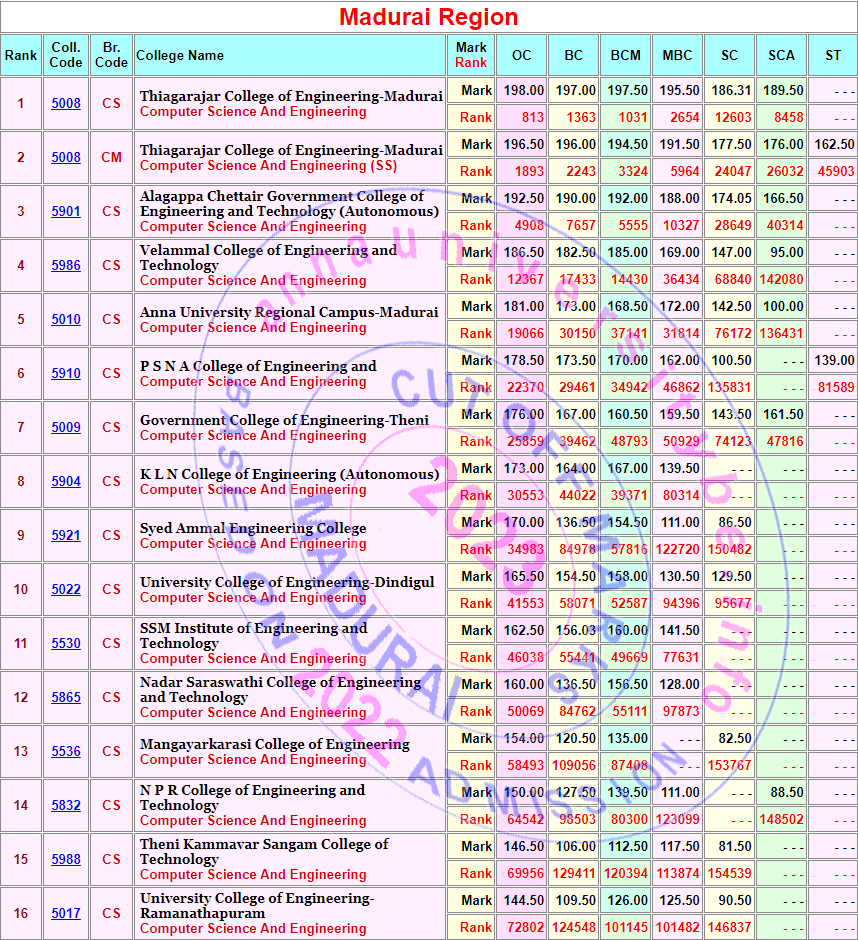
Task: Click the College Name column header
Action: [x=180, y=55]
